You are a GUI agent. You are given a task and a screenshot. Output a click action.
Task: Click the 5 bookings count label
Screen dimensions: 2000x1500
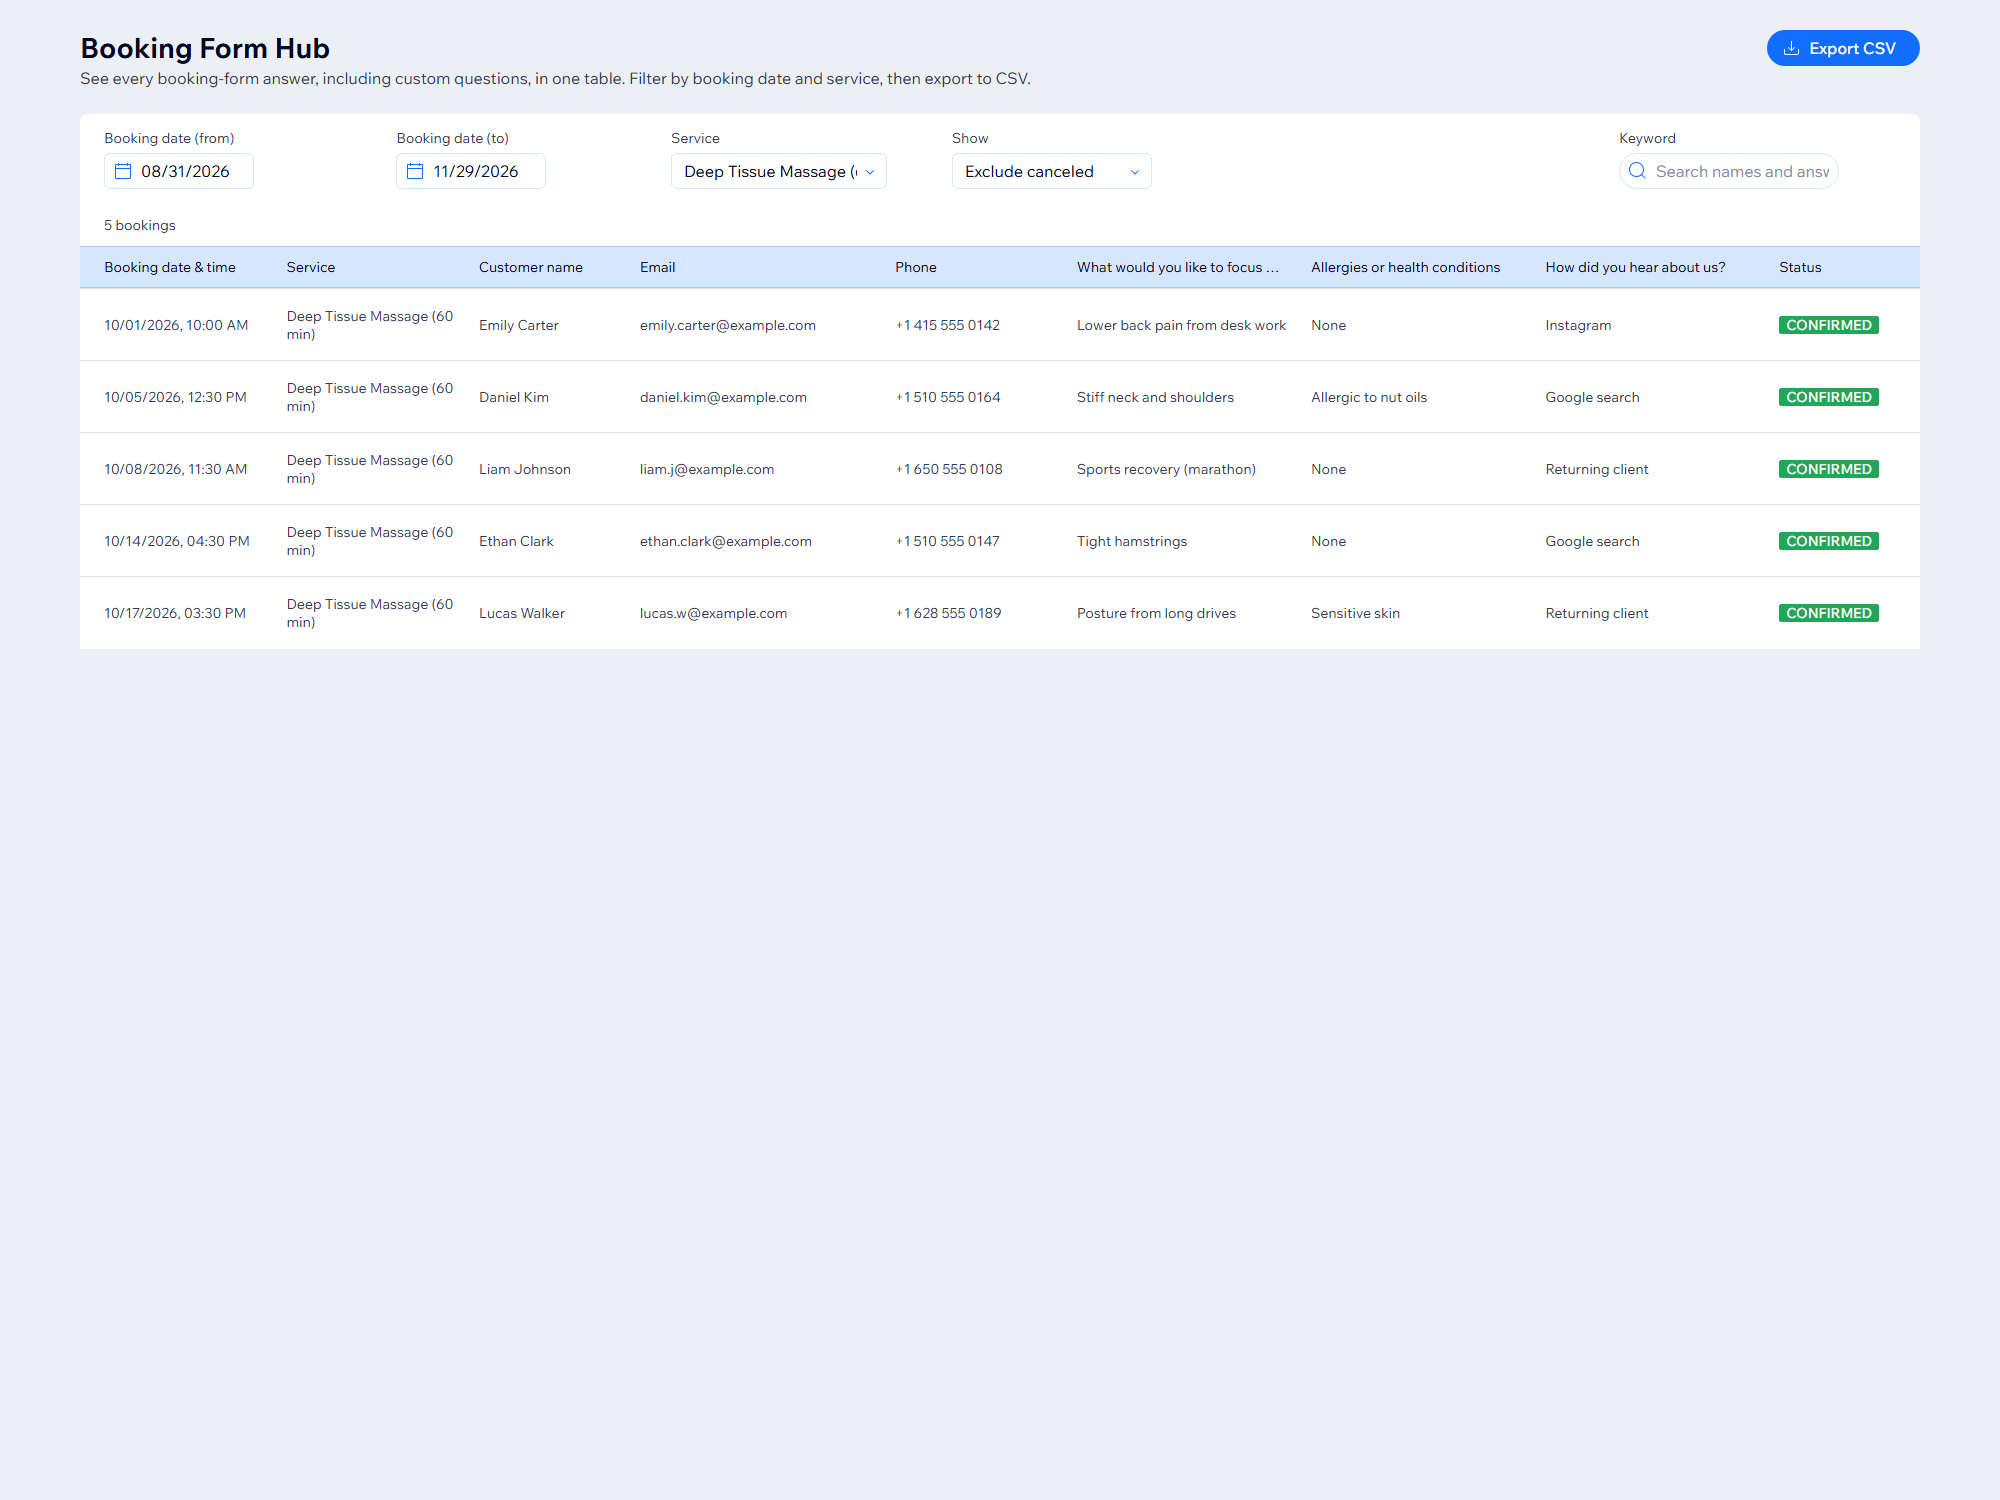[140, 225]
